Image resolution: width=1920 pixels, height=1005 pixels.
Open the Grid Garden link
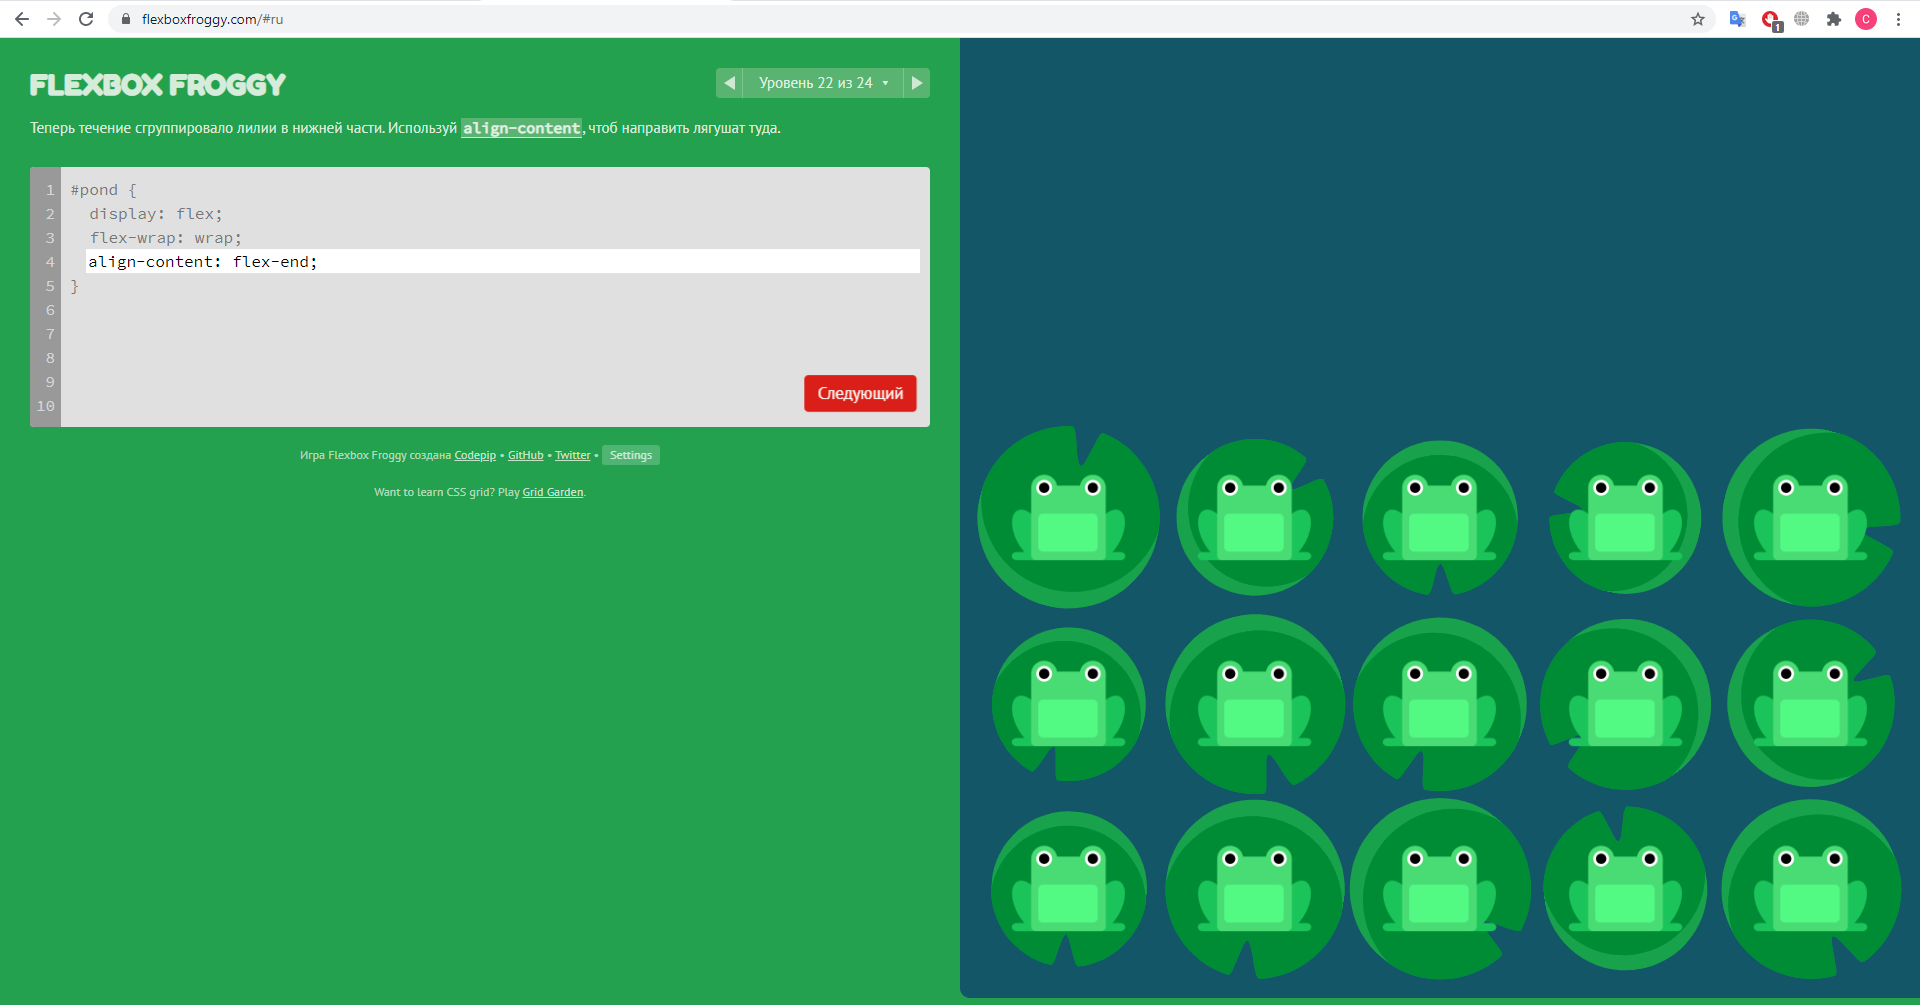553,492
